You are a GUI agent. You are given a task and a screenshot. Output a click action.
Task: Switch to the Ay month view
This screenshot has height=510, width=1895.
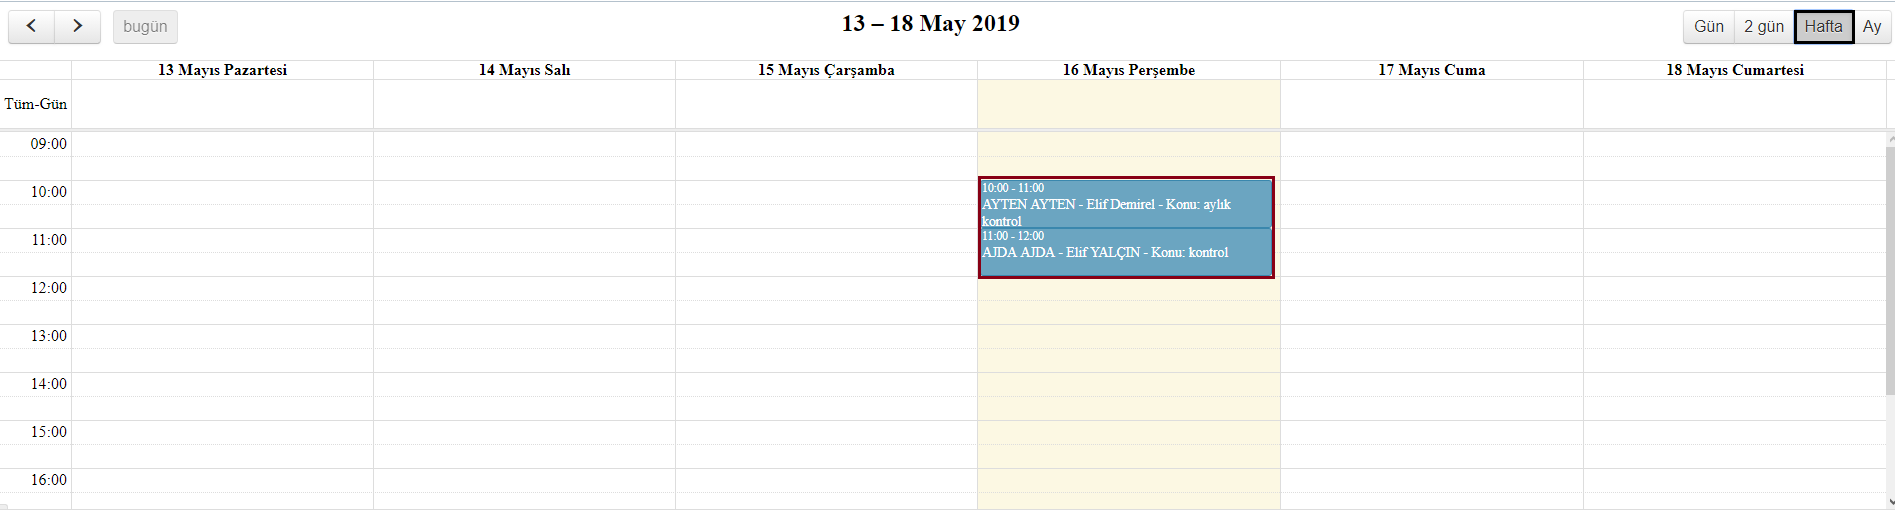[x=1872, y=26]
